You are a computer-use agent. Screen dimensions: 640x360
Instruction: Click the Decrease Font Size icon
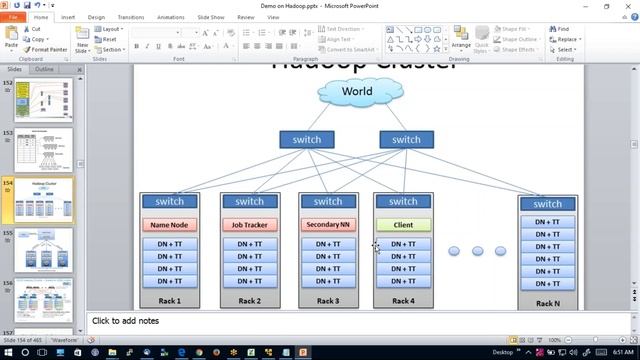[216, 33]
